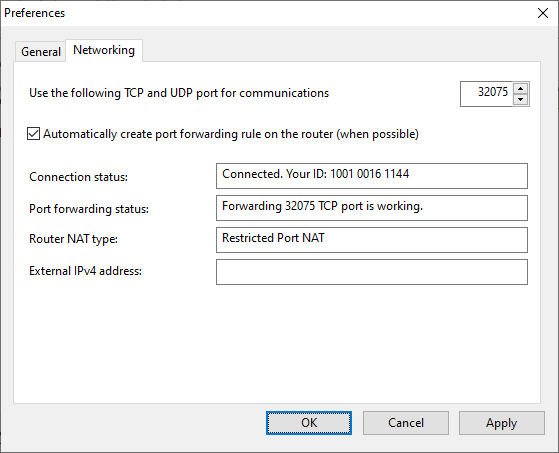Click the empty External IPv4 address field

371,272
